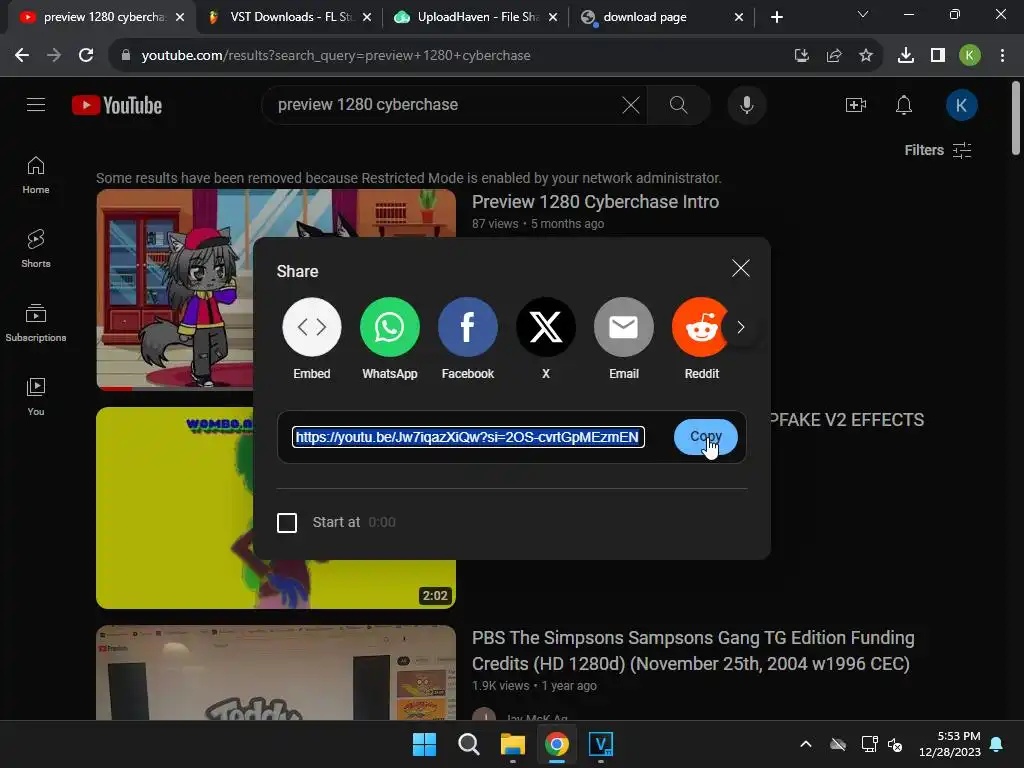
Task: Open search Filters
Action: 938,150
